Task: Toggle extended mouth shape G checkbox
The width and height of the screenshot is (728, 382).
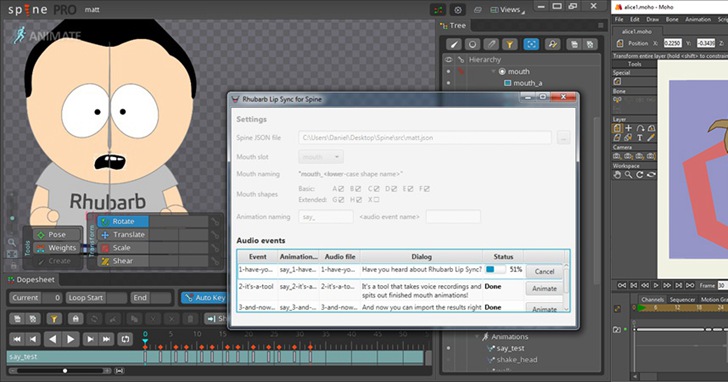Action: click(x=341, y=200)
